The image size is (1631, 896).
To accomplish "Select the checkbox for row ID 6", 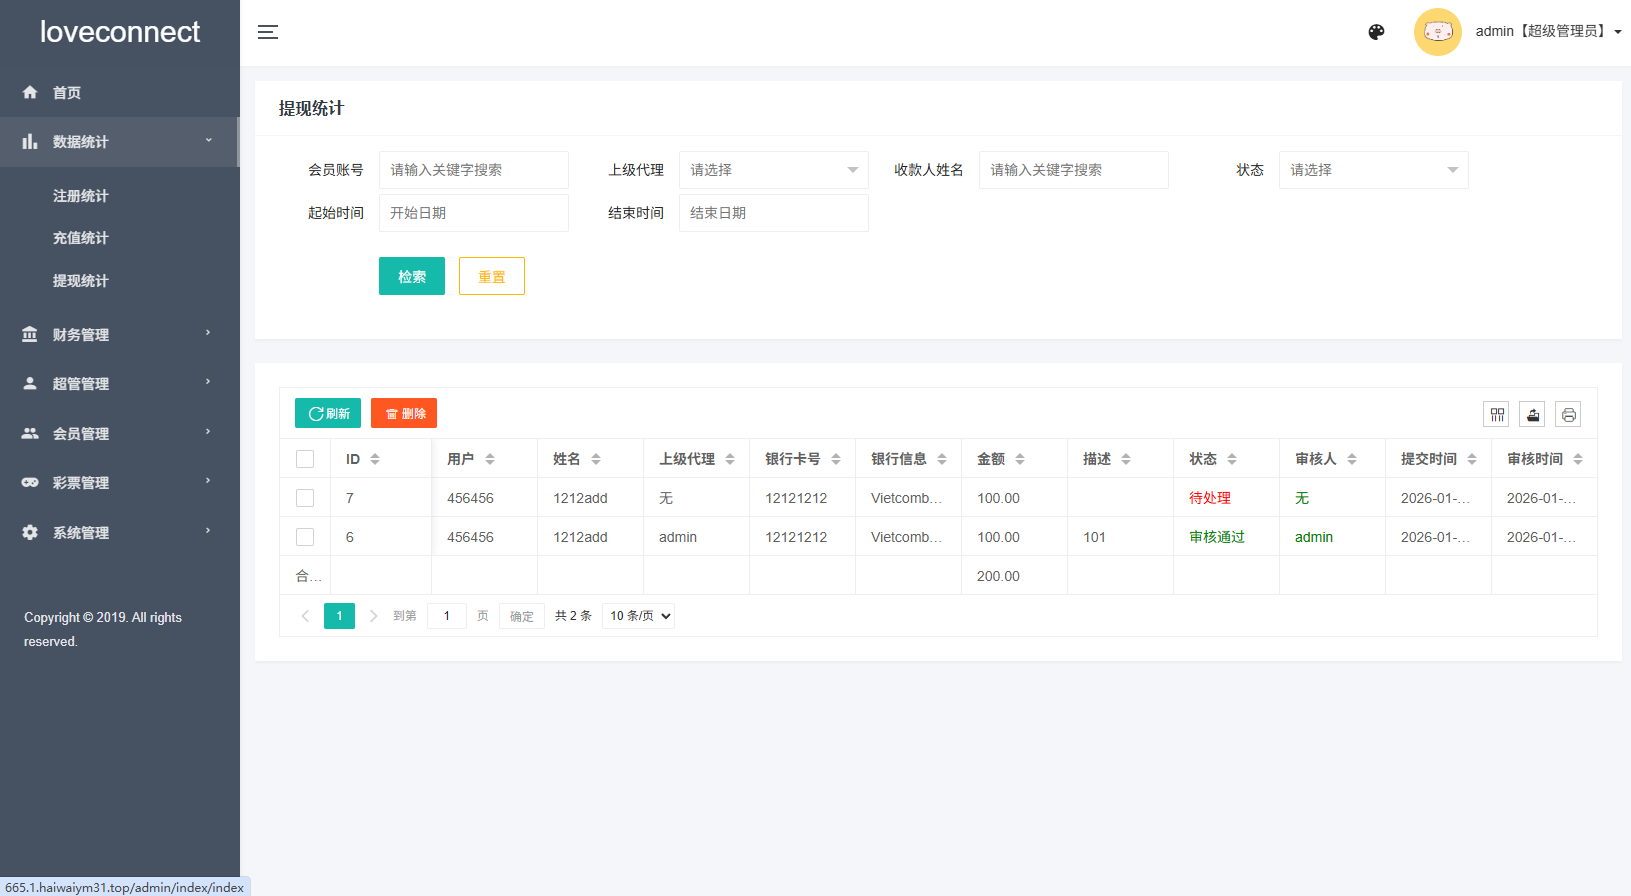I will [x=305, y=537].
